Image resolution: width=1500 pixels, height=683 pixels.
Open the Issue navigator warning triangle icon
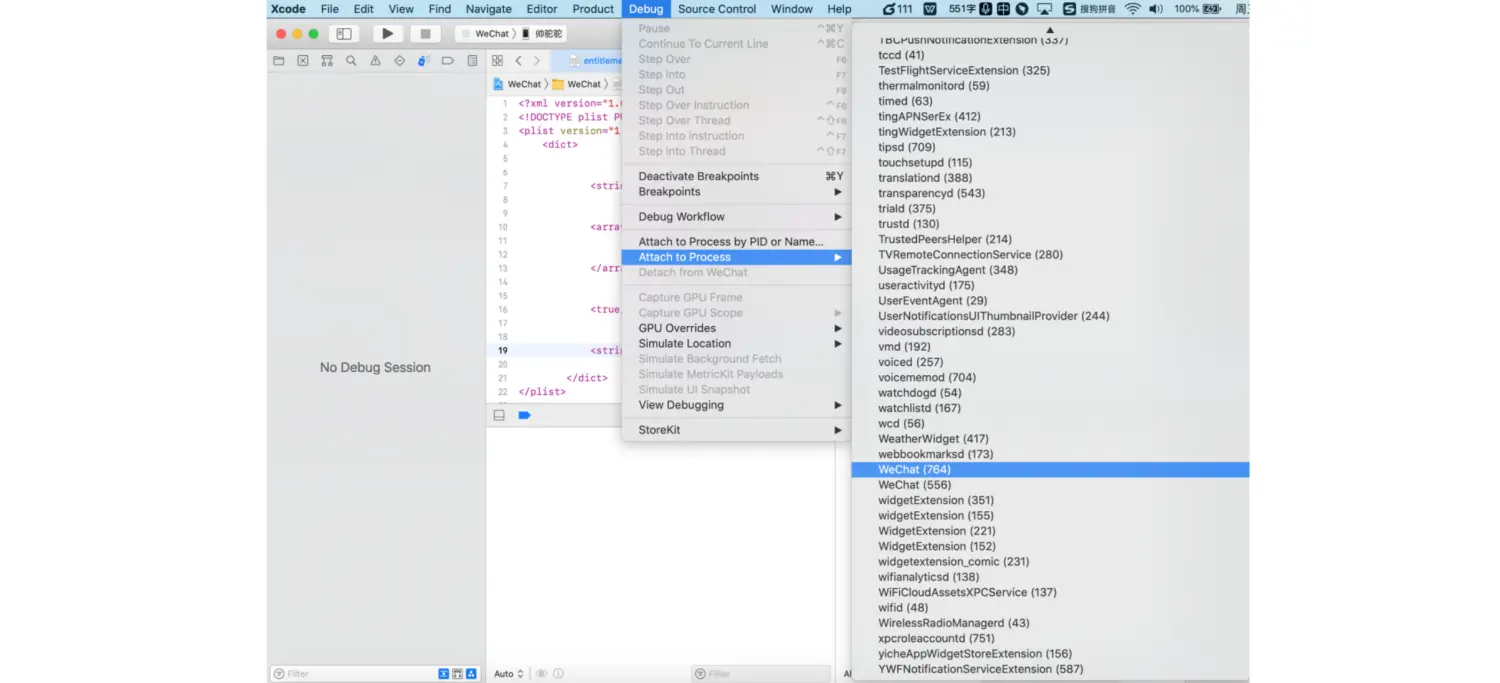point(375,61)
